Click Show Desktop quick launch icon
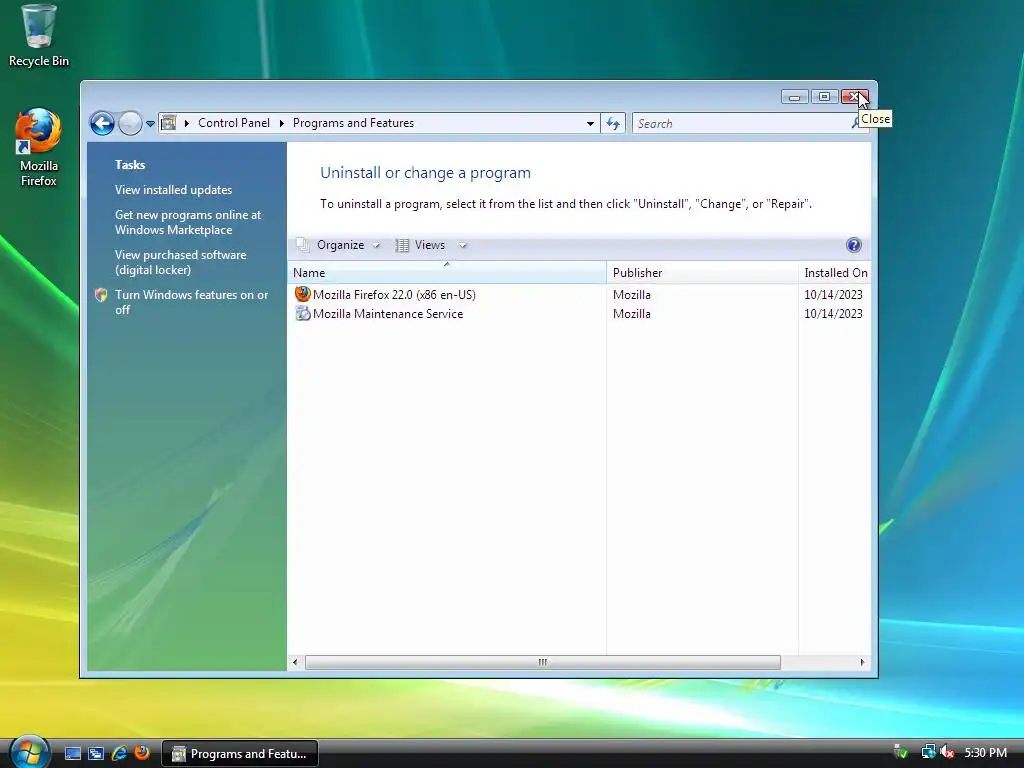The height and width of the screenshot is (768, 1024). click(72, 754)
